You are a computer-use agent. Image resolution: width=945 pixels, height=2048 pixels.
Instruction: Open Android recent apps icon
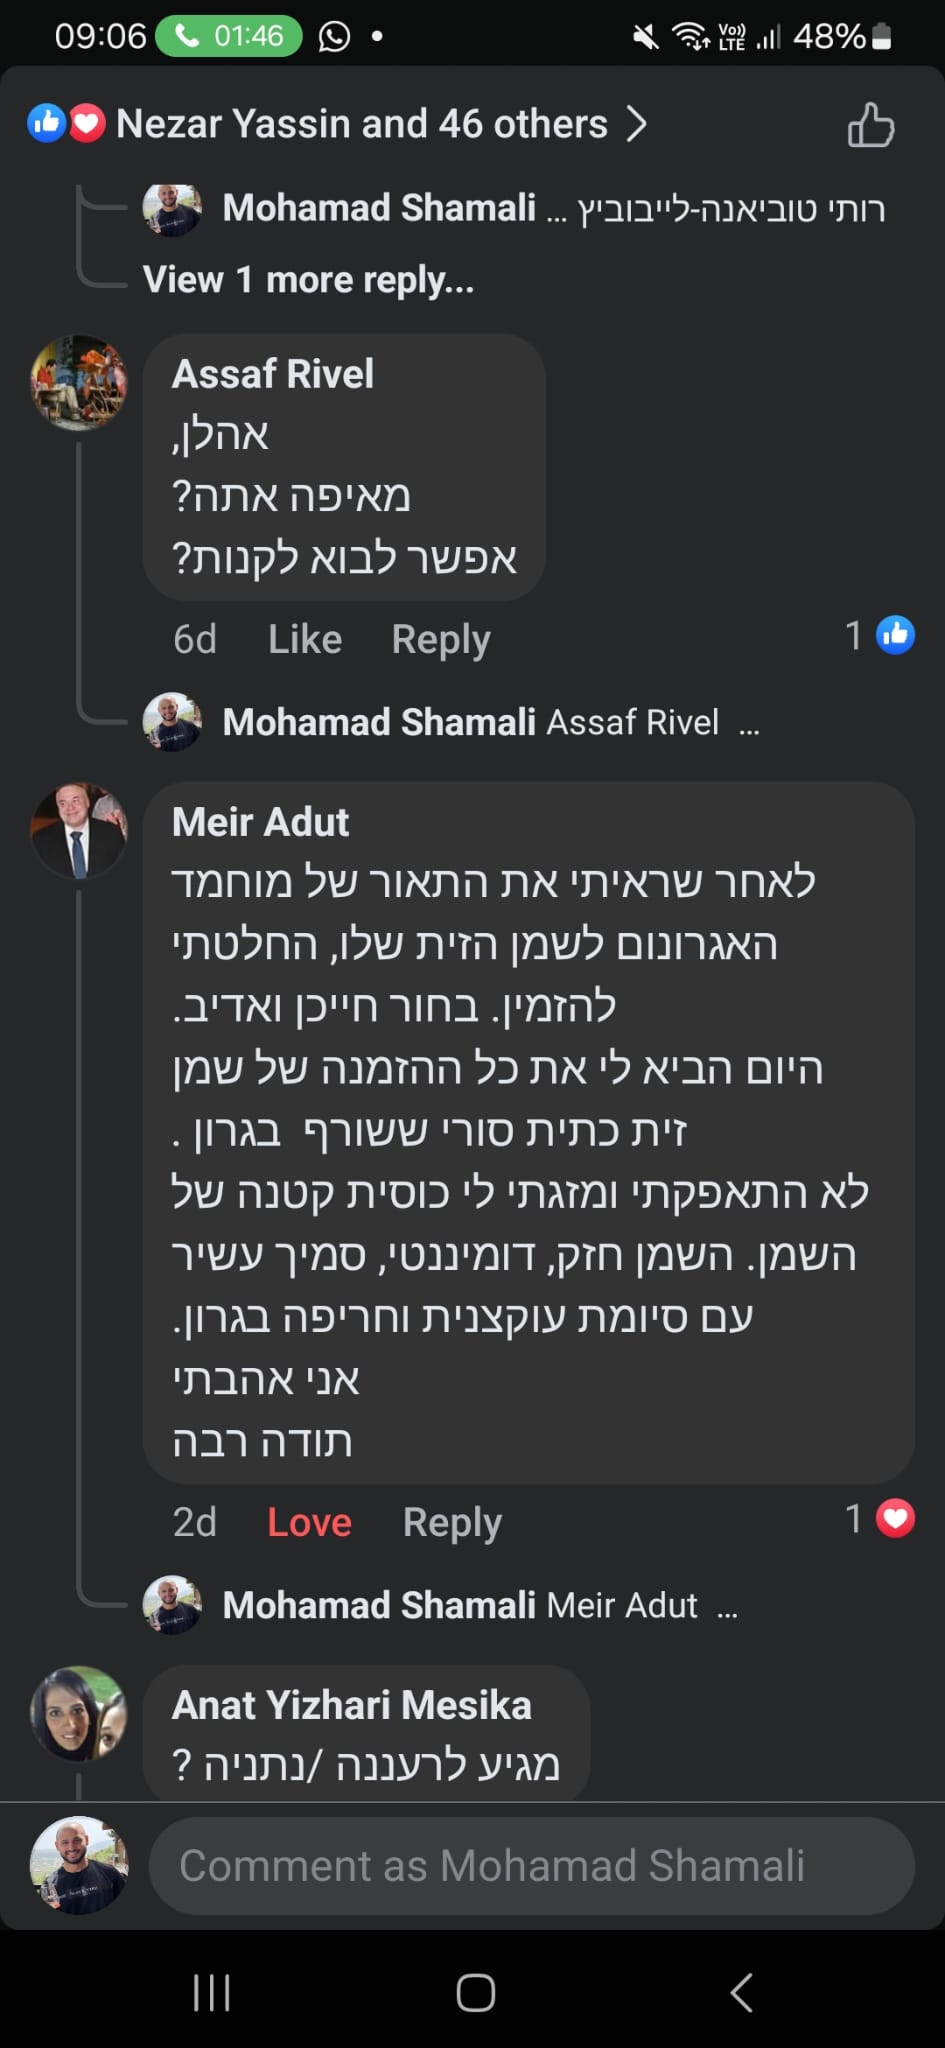point(212,1992)
